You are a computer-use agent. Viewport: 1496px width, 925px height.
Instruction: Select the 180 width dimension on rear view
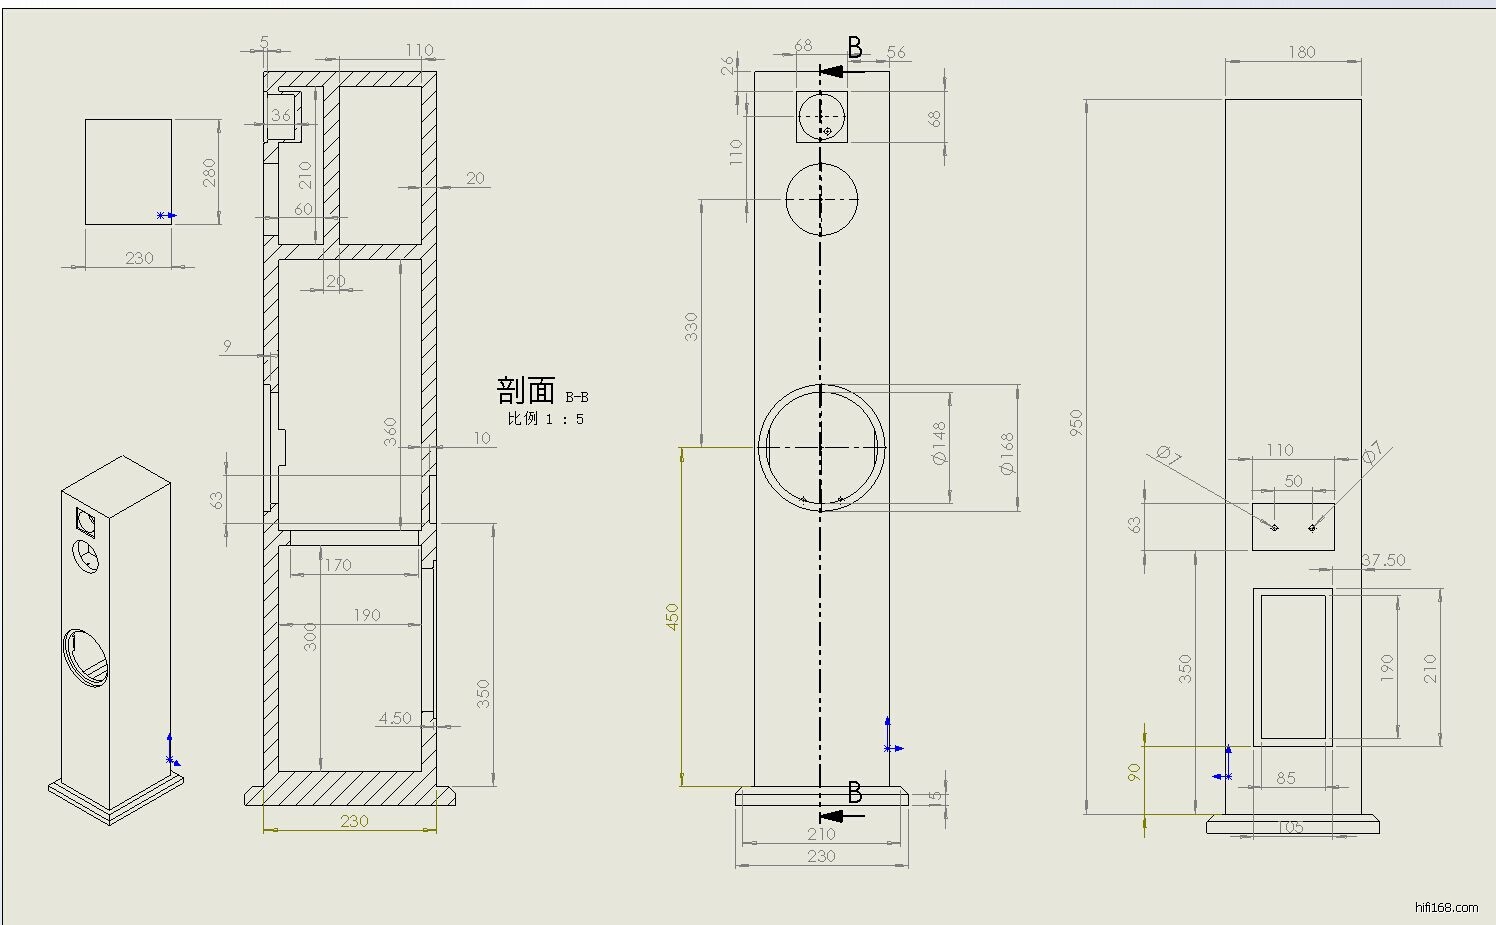(x=1301, y=52)
